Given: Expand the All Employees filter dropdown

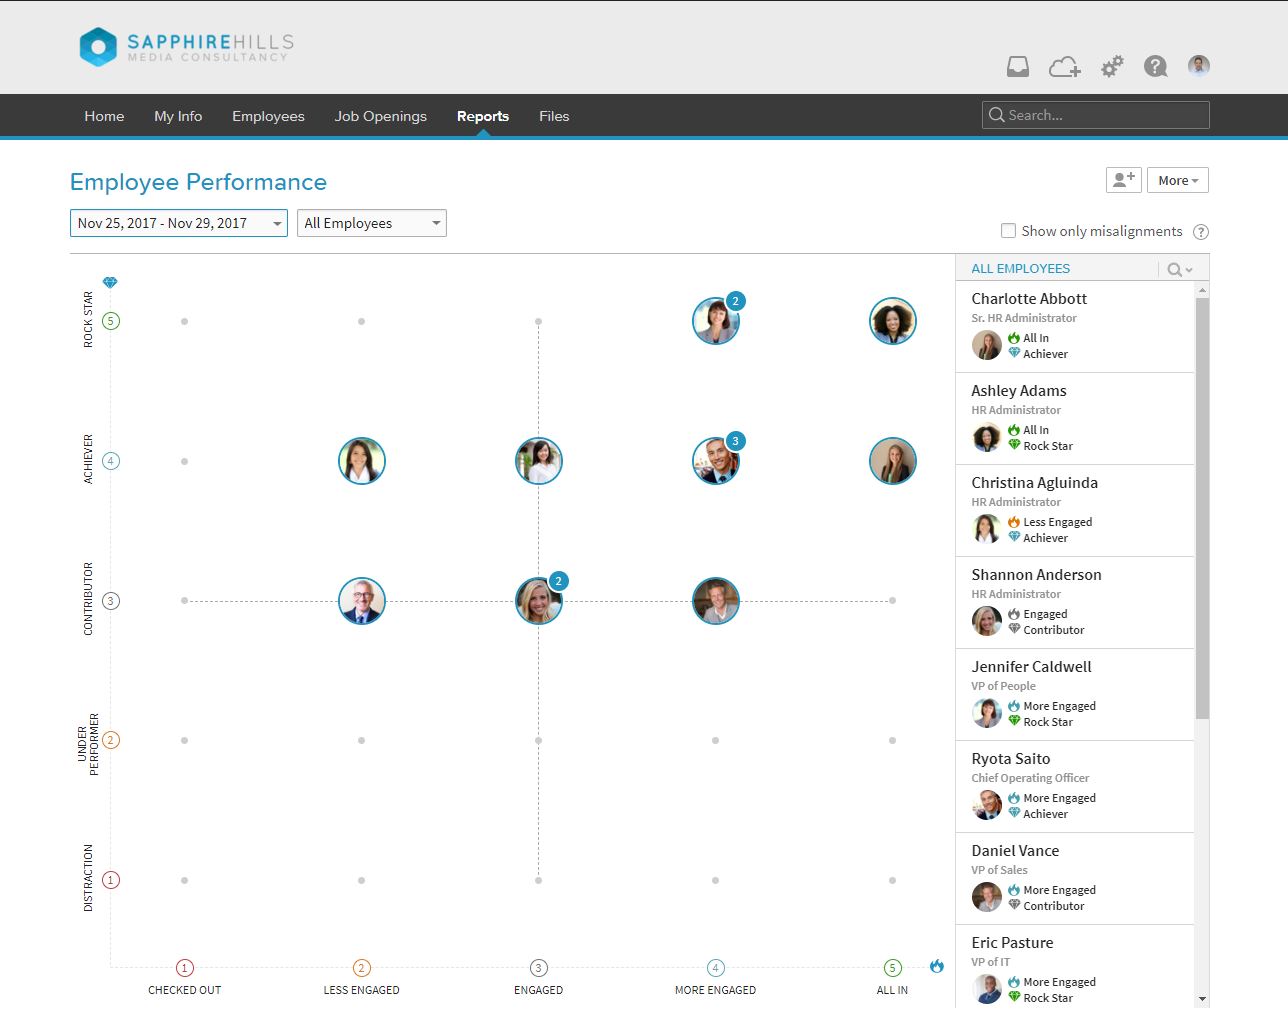Looking at the screenshot, I should 372,223.
